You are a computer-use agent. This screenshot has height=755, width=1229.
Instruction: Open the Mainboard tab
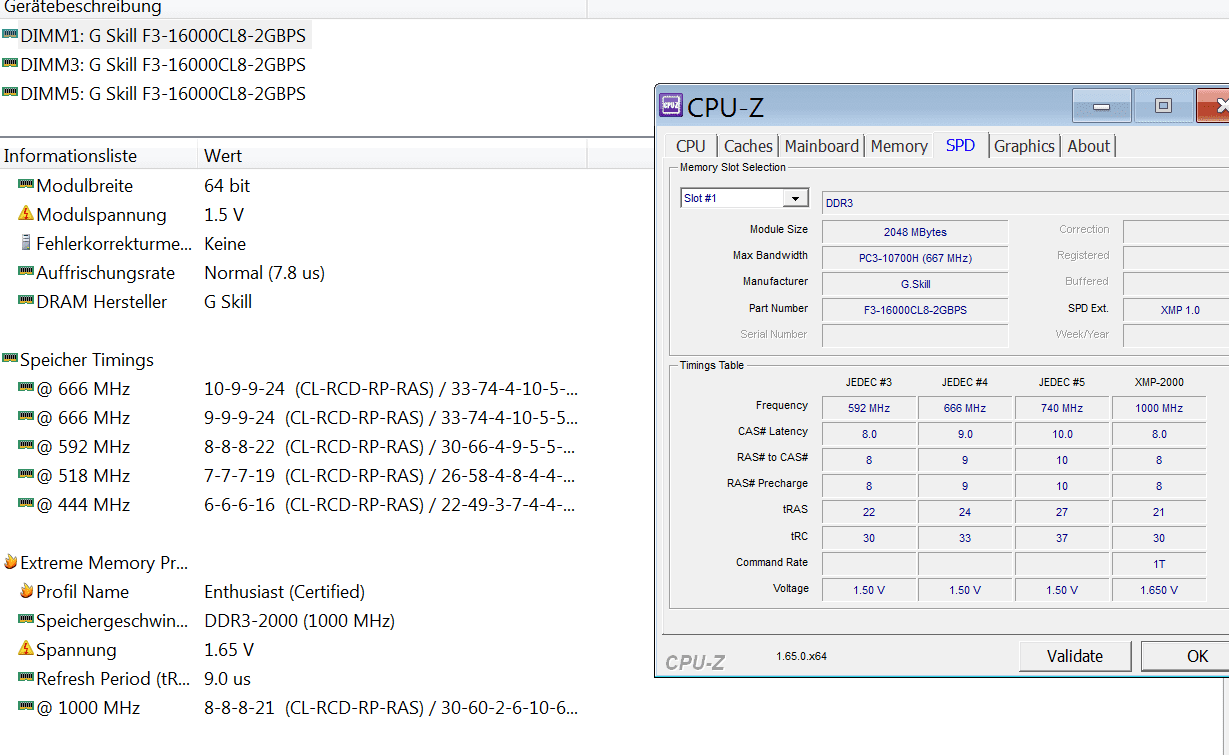(x=822, y=146)
